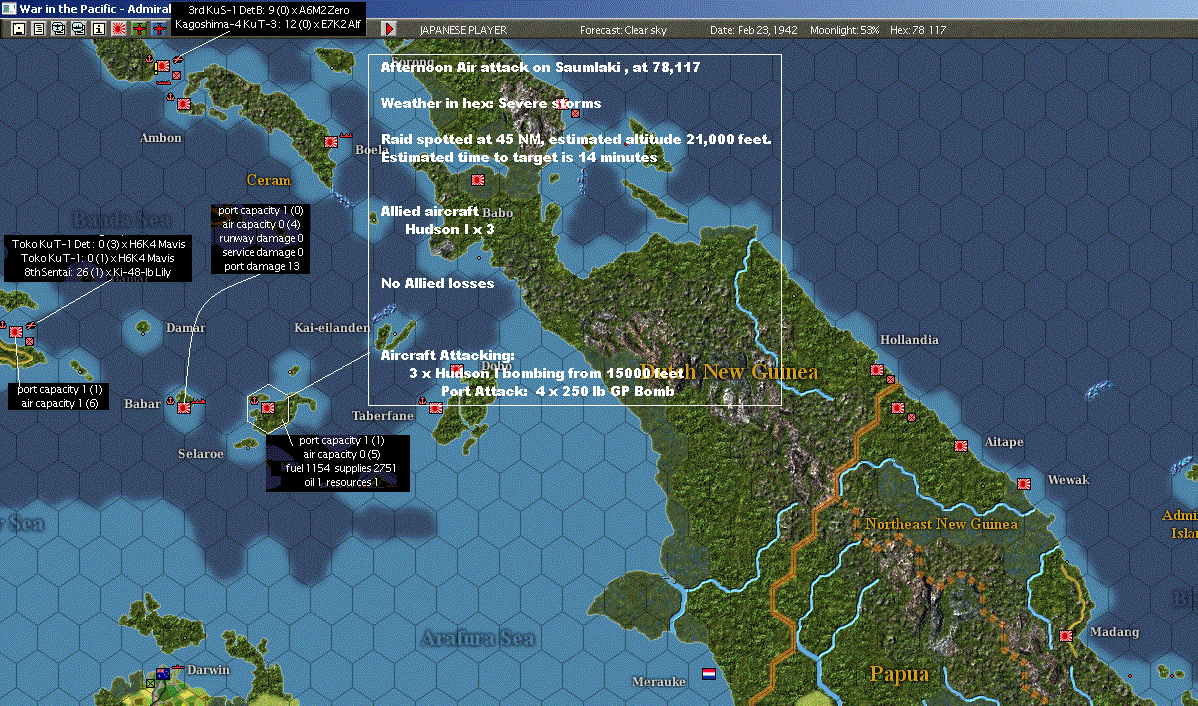Click the 'Moonlight: 53%' status text
The width and height of the screenshot is (1198, 706).
point(844,30)
